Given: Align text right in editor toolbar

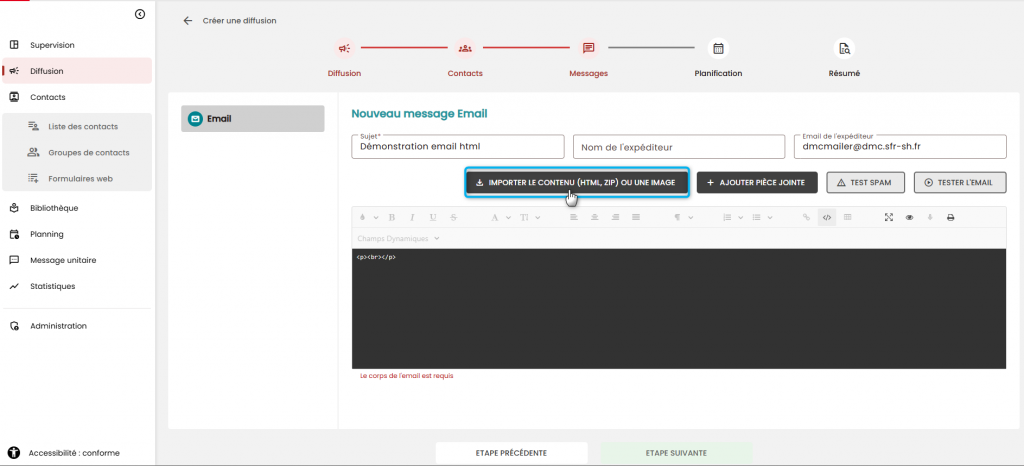Looking at the screenshot, I should click(615, 217).
